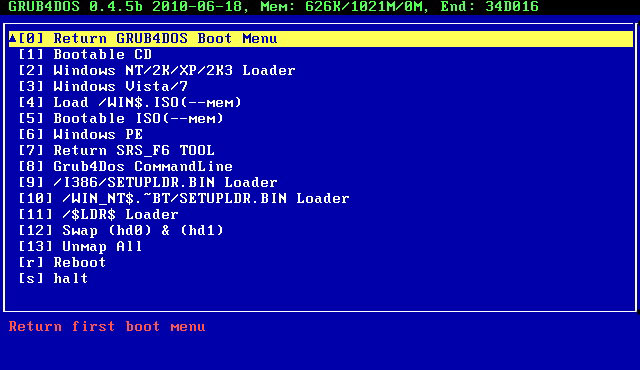The image size is (640, 370).
Task: Click the red Return first boot menu text
Action: coord(107,327)
